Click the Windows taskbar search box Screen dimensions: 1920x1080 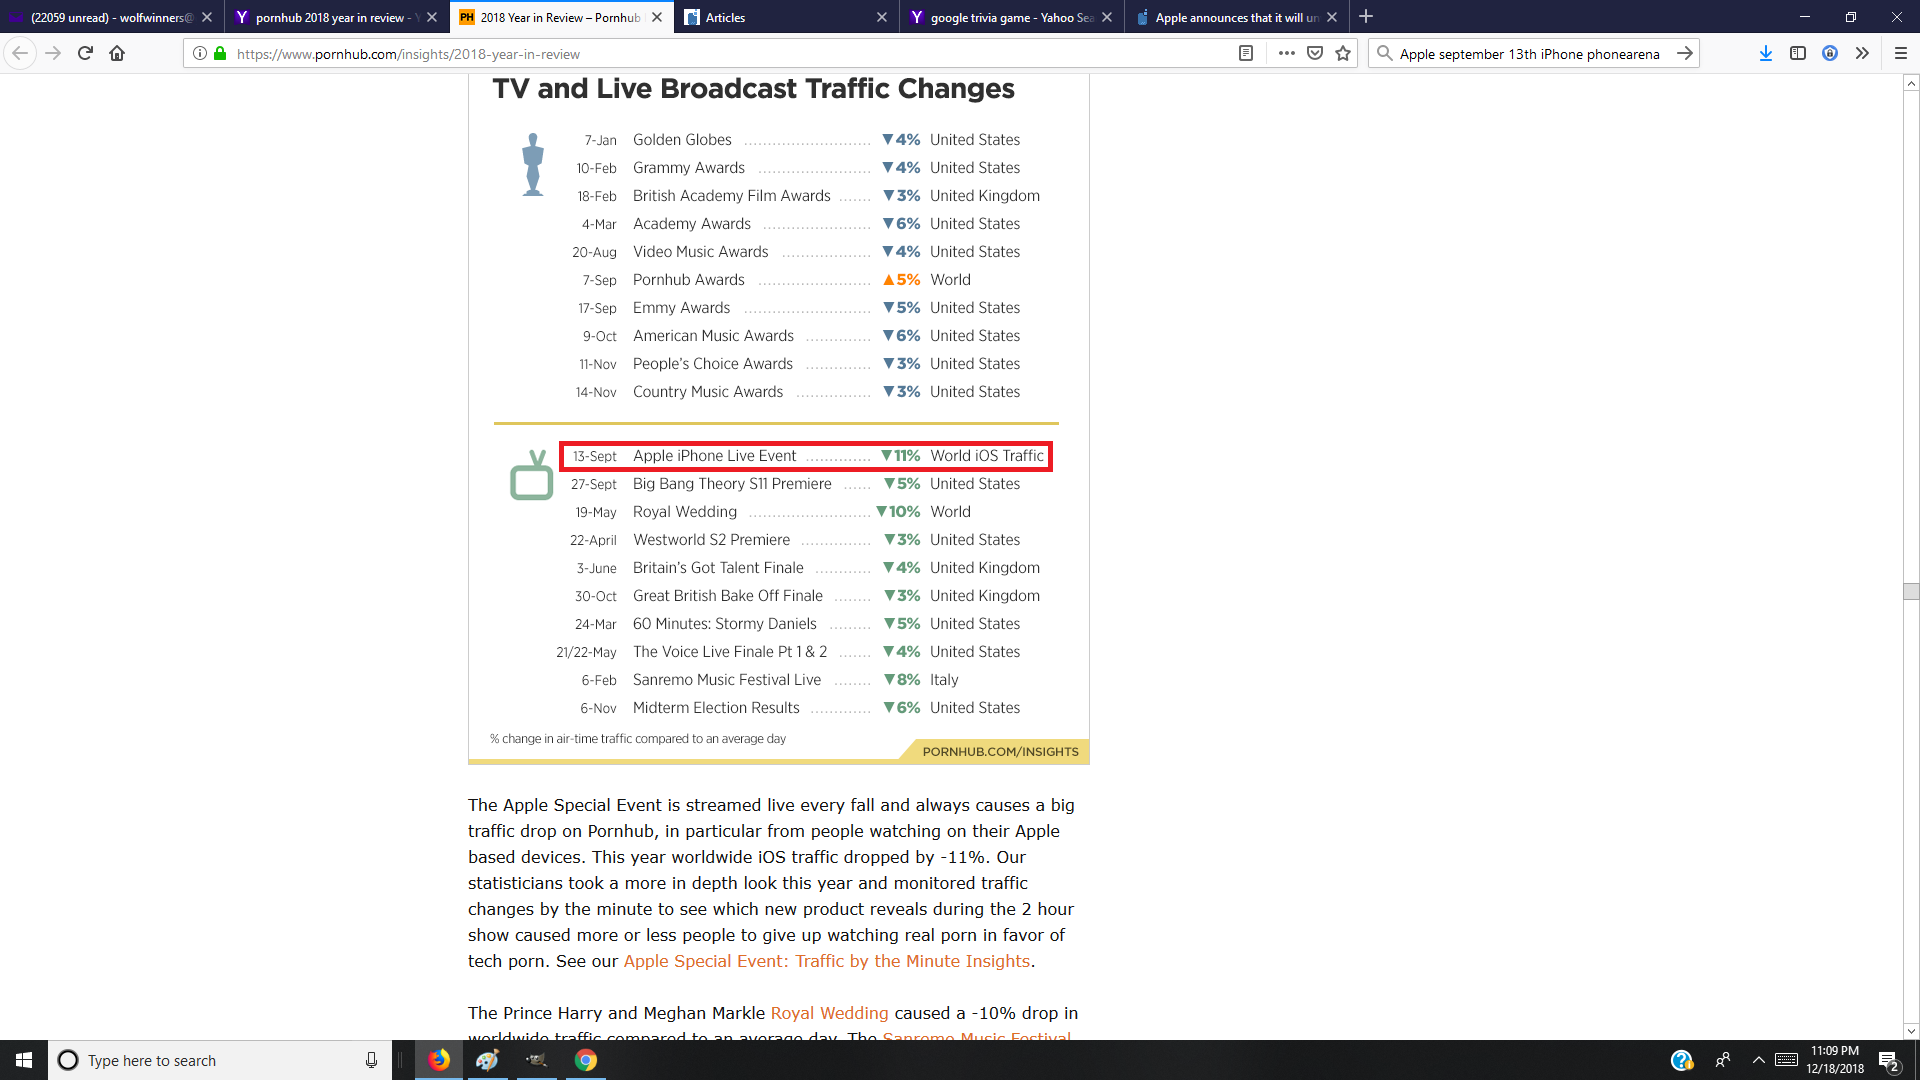point(220,1060)
